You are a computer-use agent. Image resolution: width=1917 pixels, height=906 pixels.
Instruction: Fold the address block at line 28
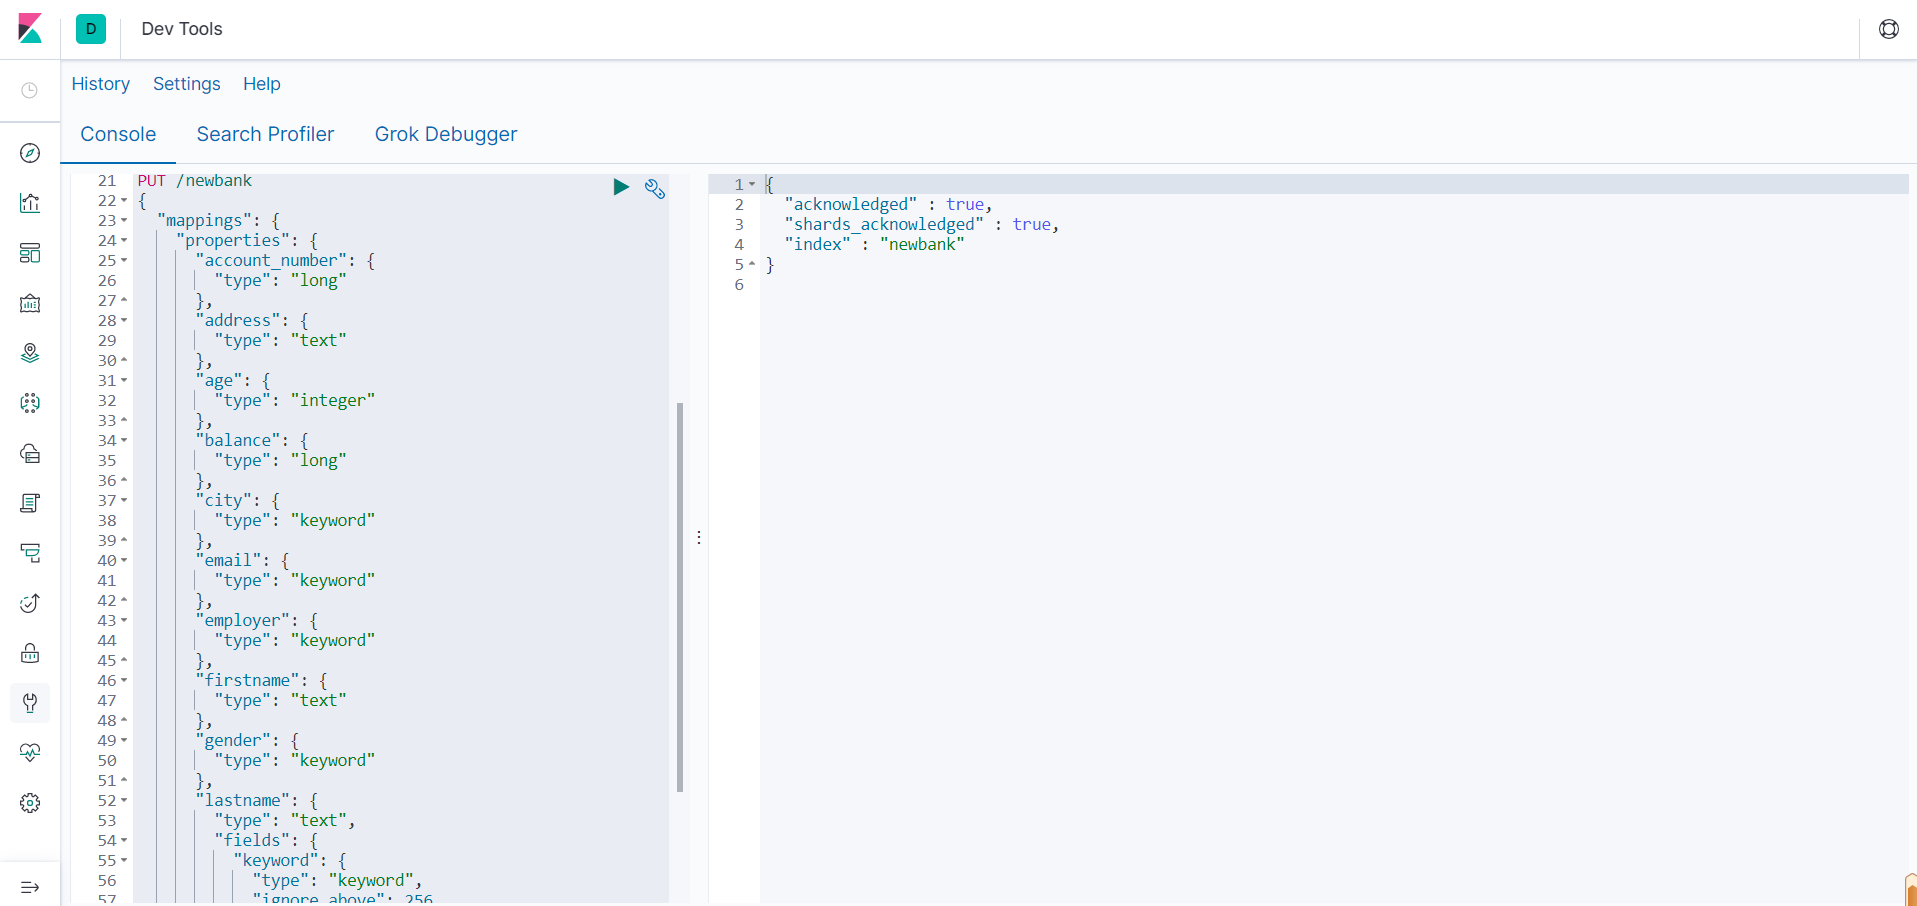[124, 321]
